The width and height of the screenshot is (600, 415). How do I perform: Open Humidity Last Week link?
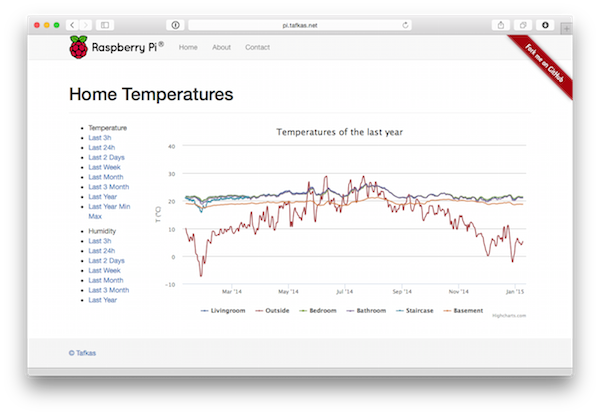tap(104, 270)
